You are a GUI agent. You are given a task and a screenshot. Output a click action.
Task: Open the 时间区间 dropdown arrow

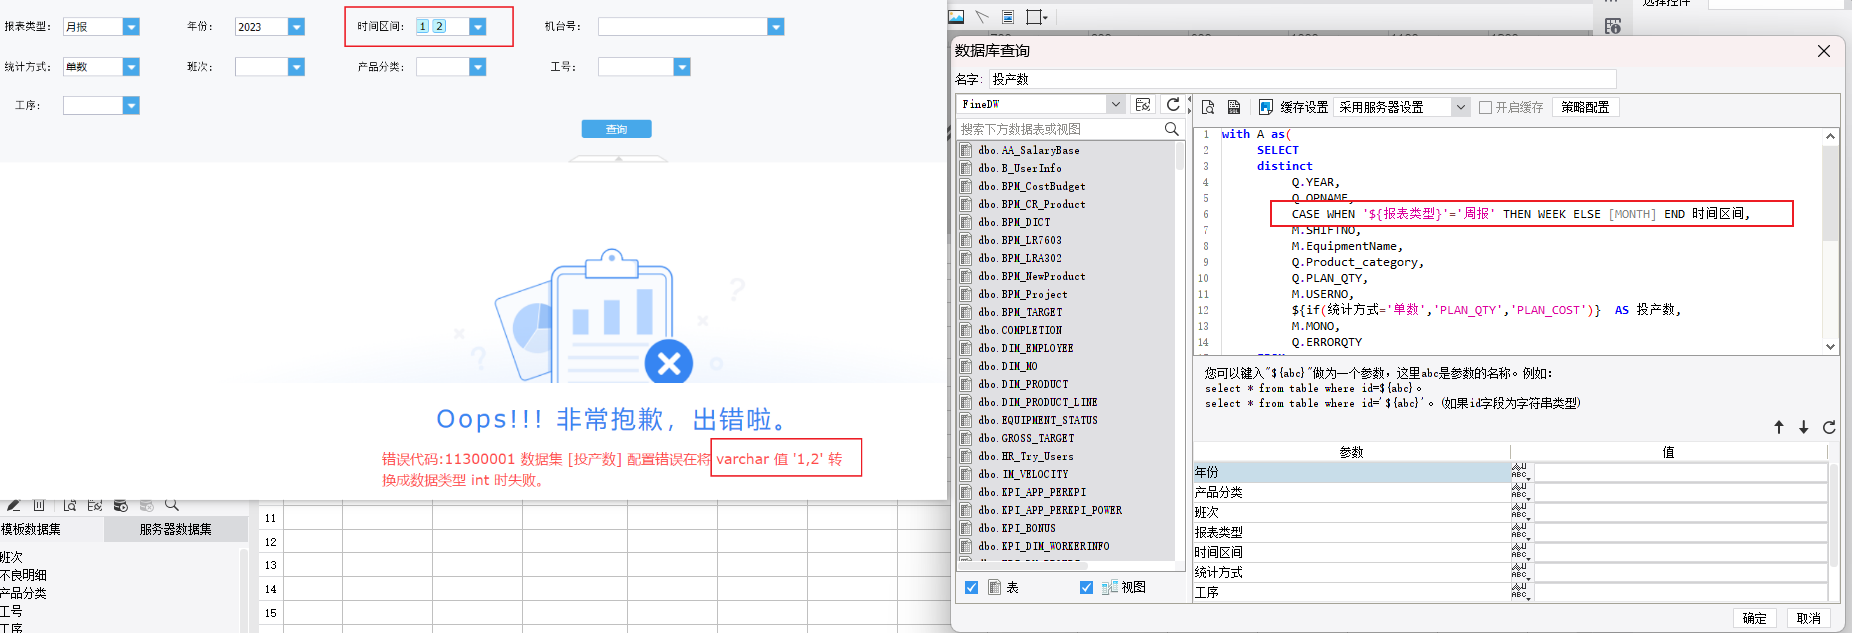[x=478, y=27]
